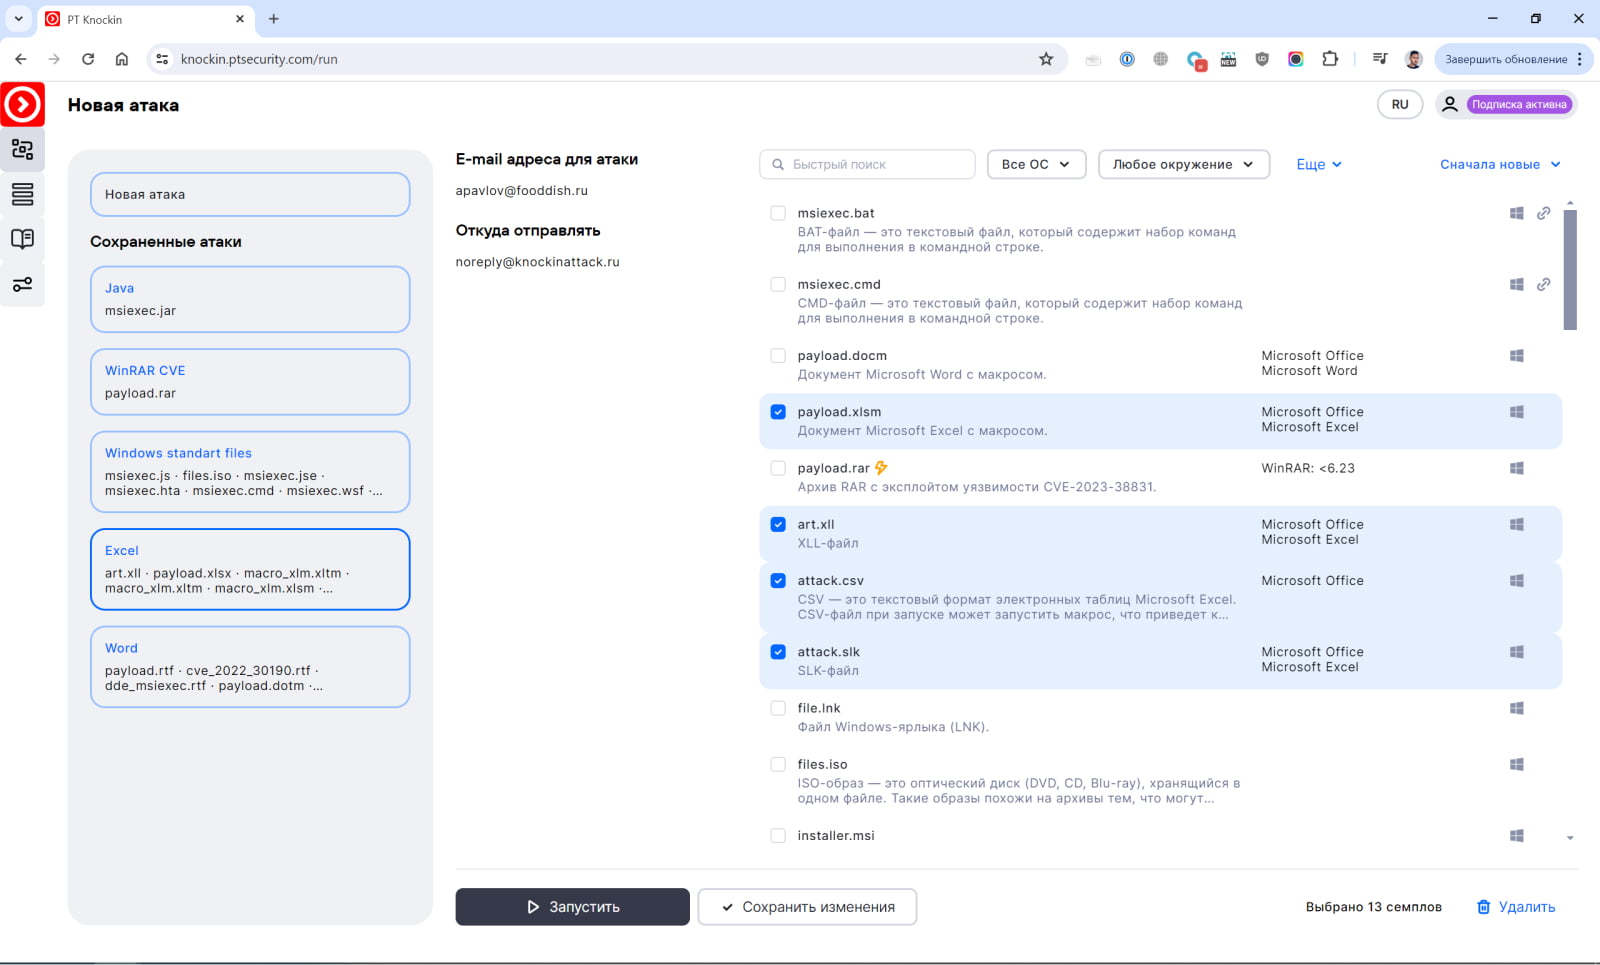Open the saved Windows standart files attack
The image size is (1600, 965).
point(250,471)
